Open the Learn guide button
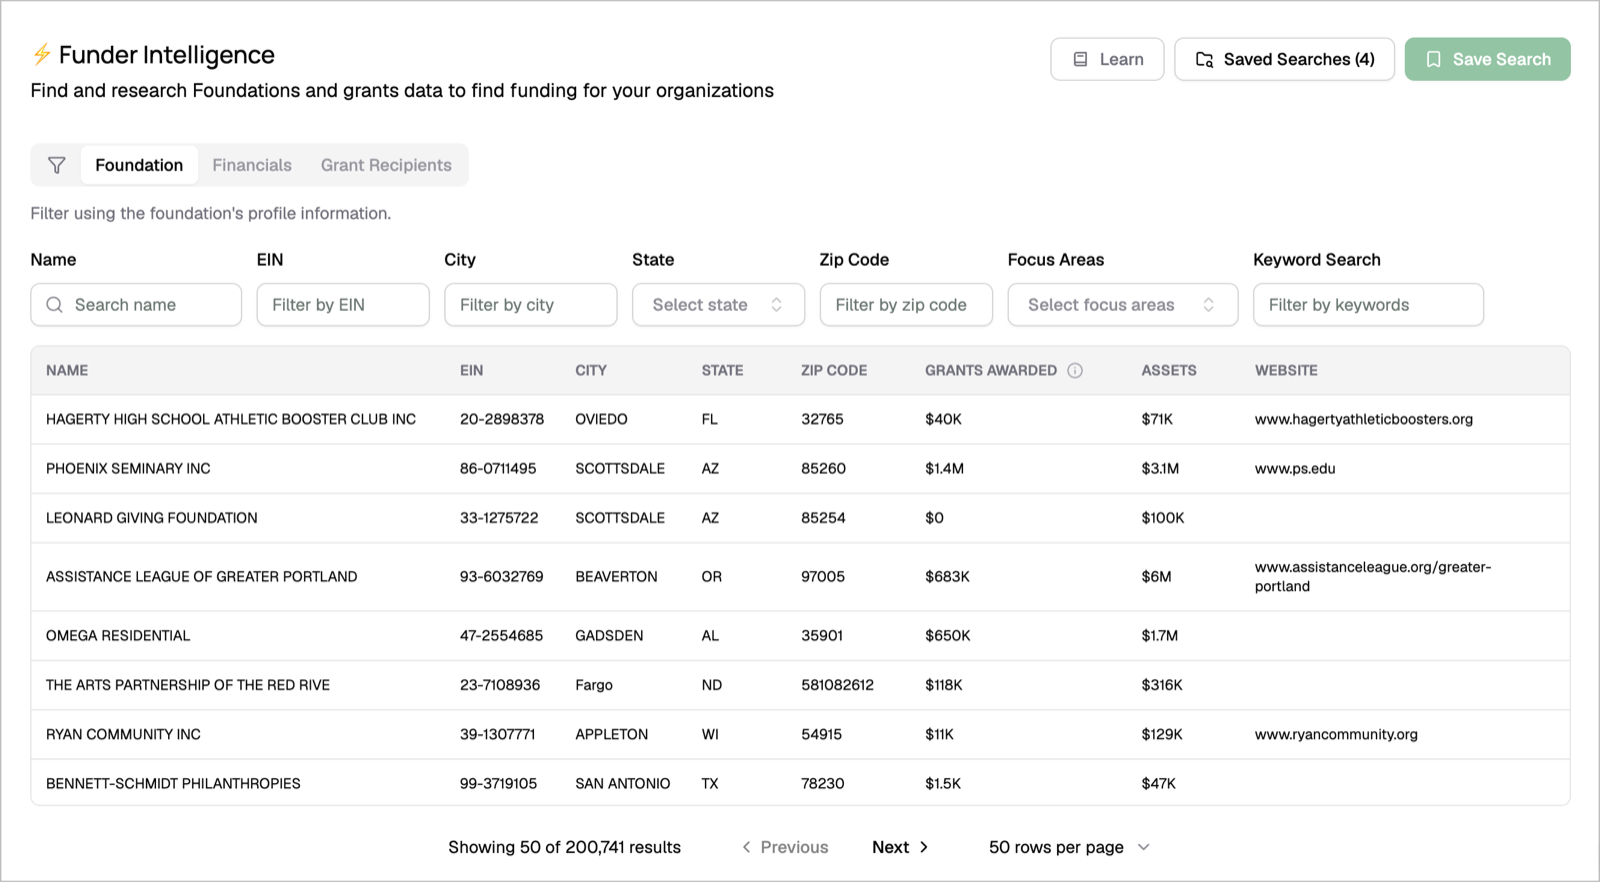 (x=1107, y=59)
